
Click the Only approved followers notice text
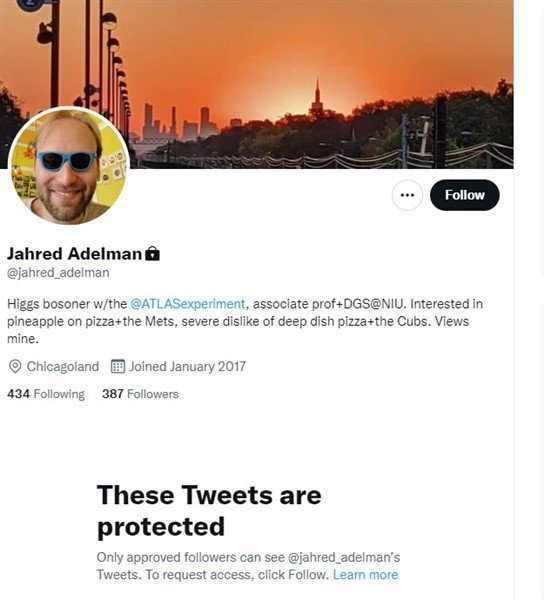click(248, 566)
